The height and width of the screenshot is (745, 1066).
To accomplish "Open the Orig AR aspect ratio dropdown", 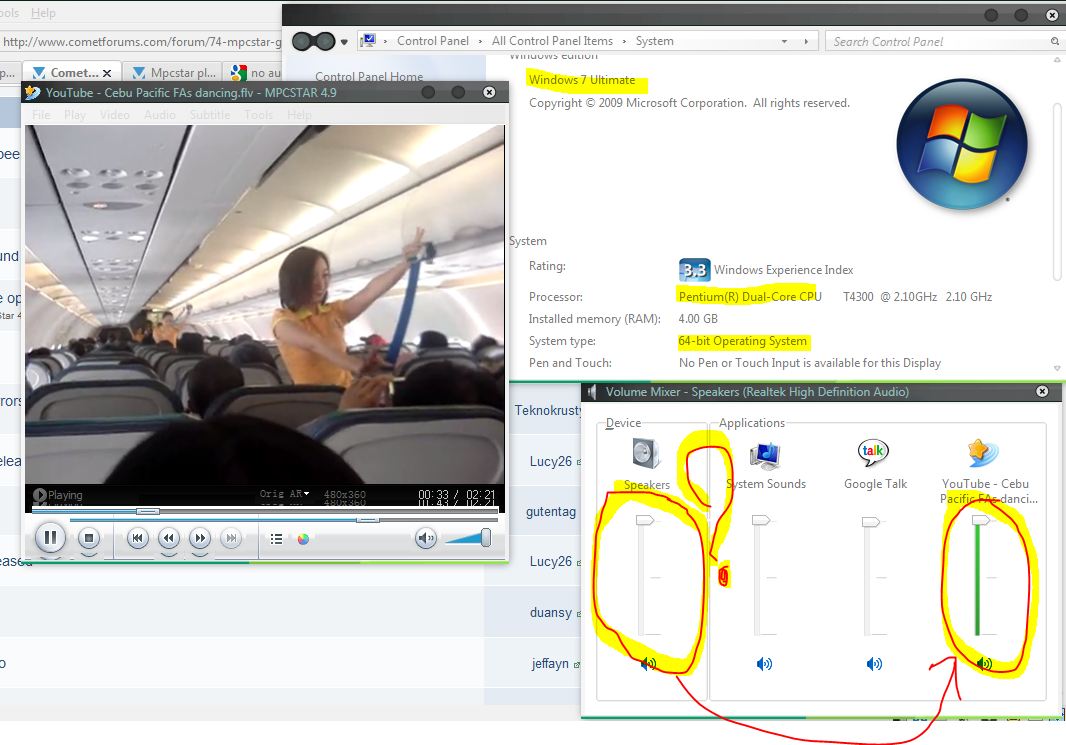I will click(285, 494).
